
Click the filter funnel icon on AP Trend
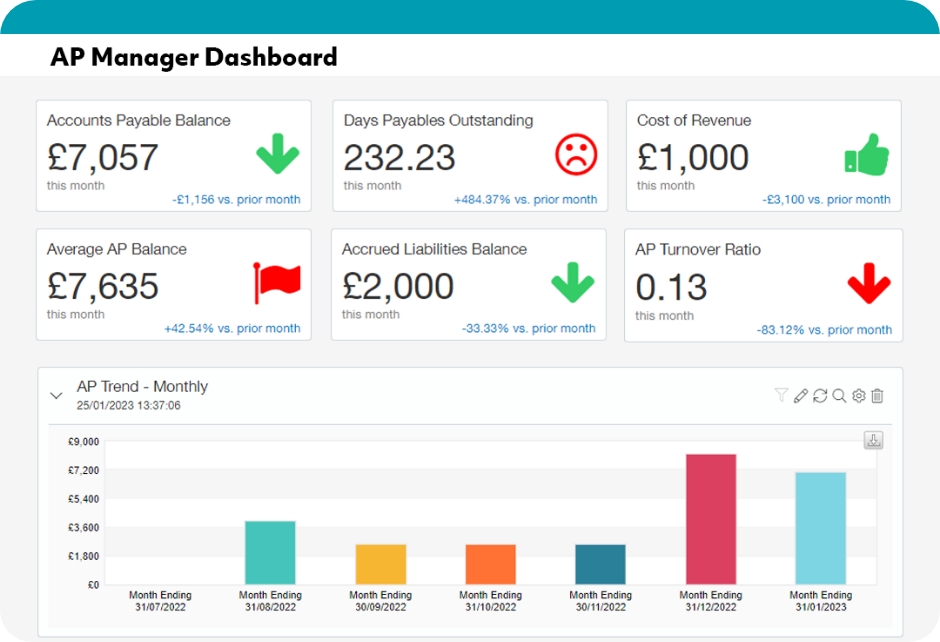pos(781,396)
